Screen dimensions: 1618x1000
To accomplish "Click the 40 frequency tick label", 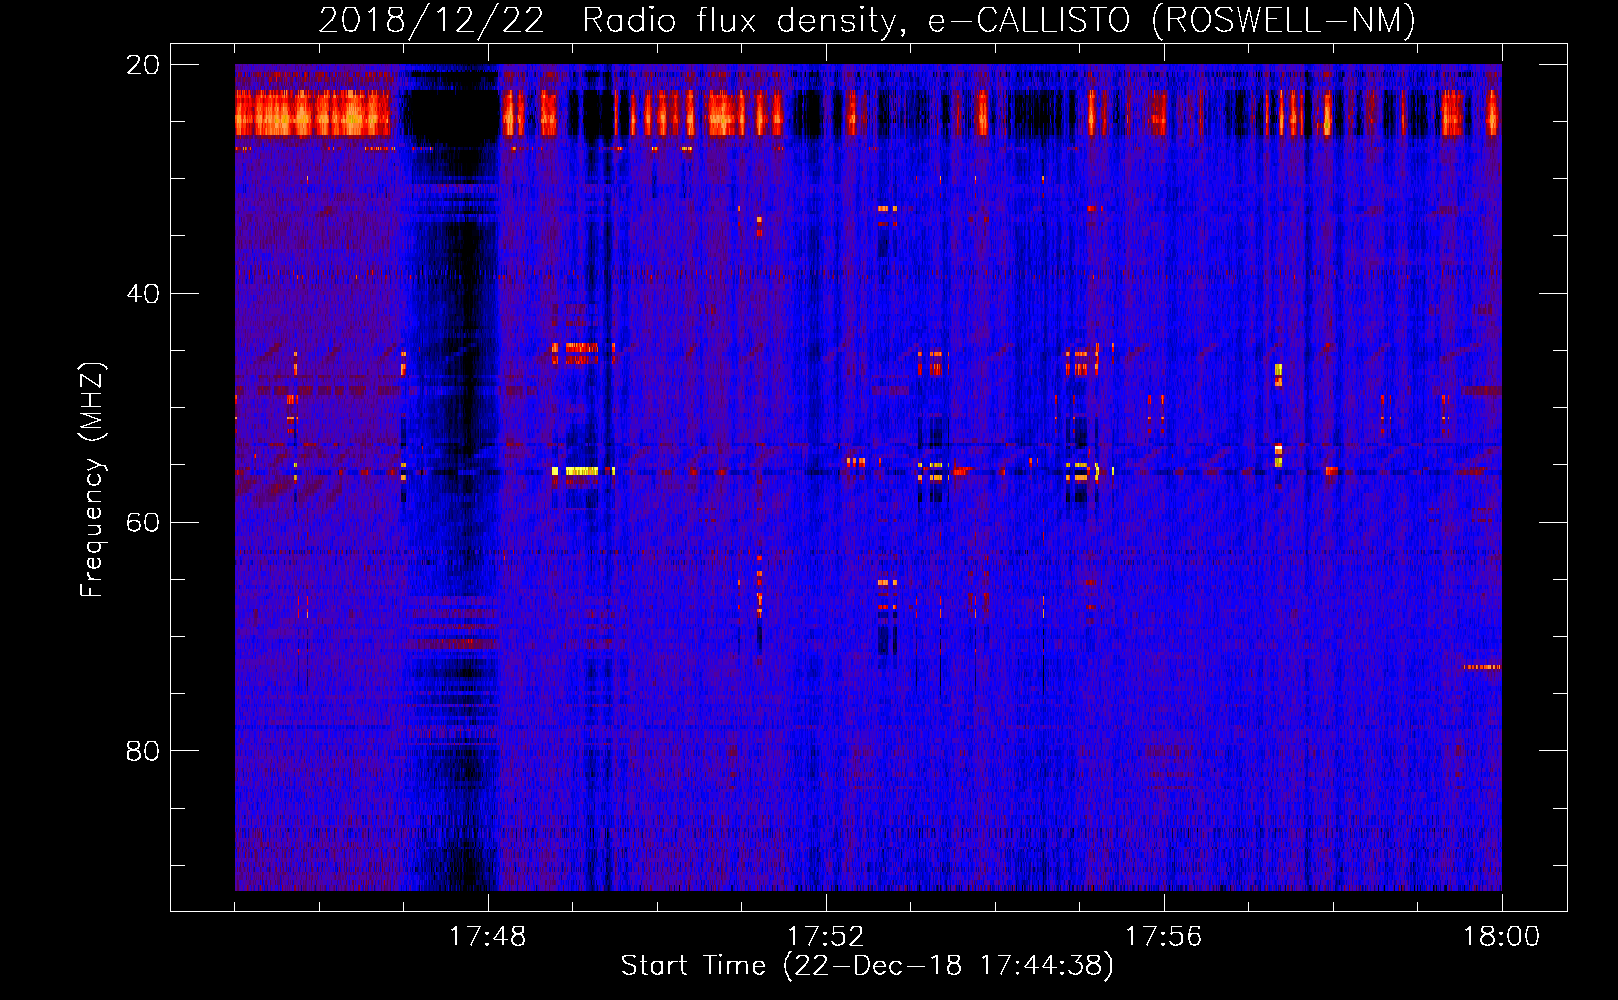I will (x=142, y=294).
